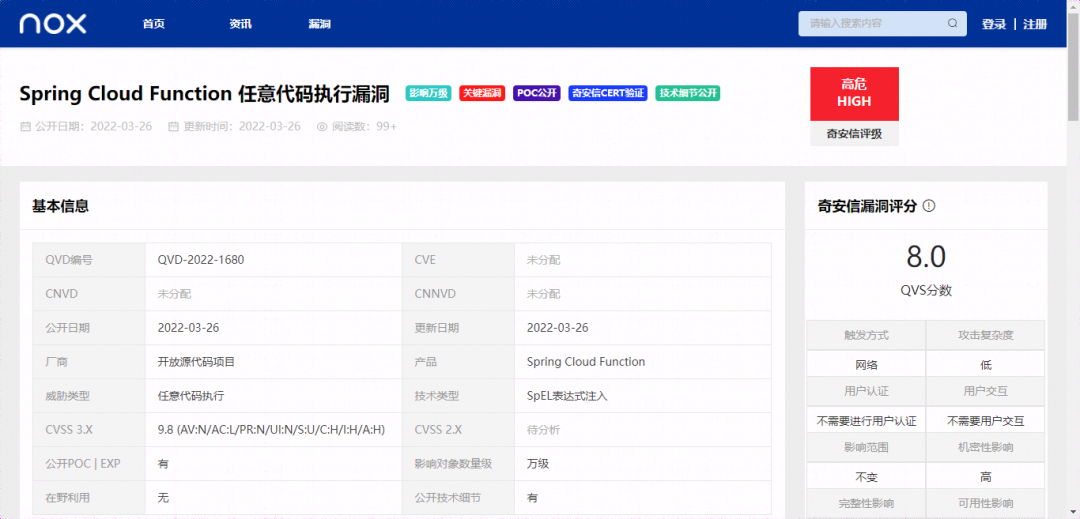Click the 不需要进行用户认证 cell
The width and height of the screenshot is (1080, 519).
click(x=866, y=421)
